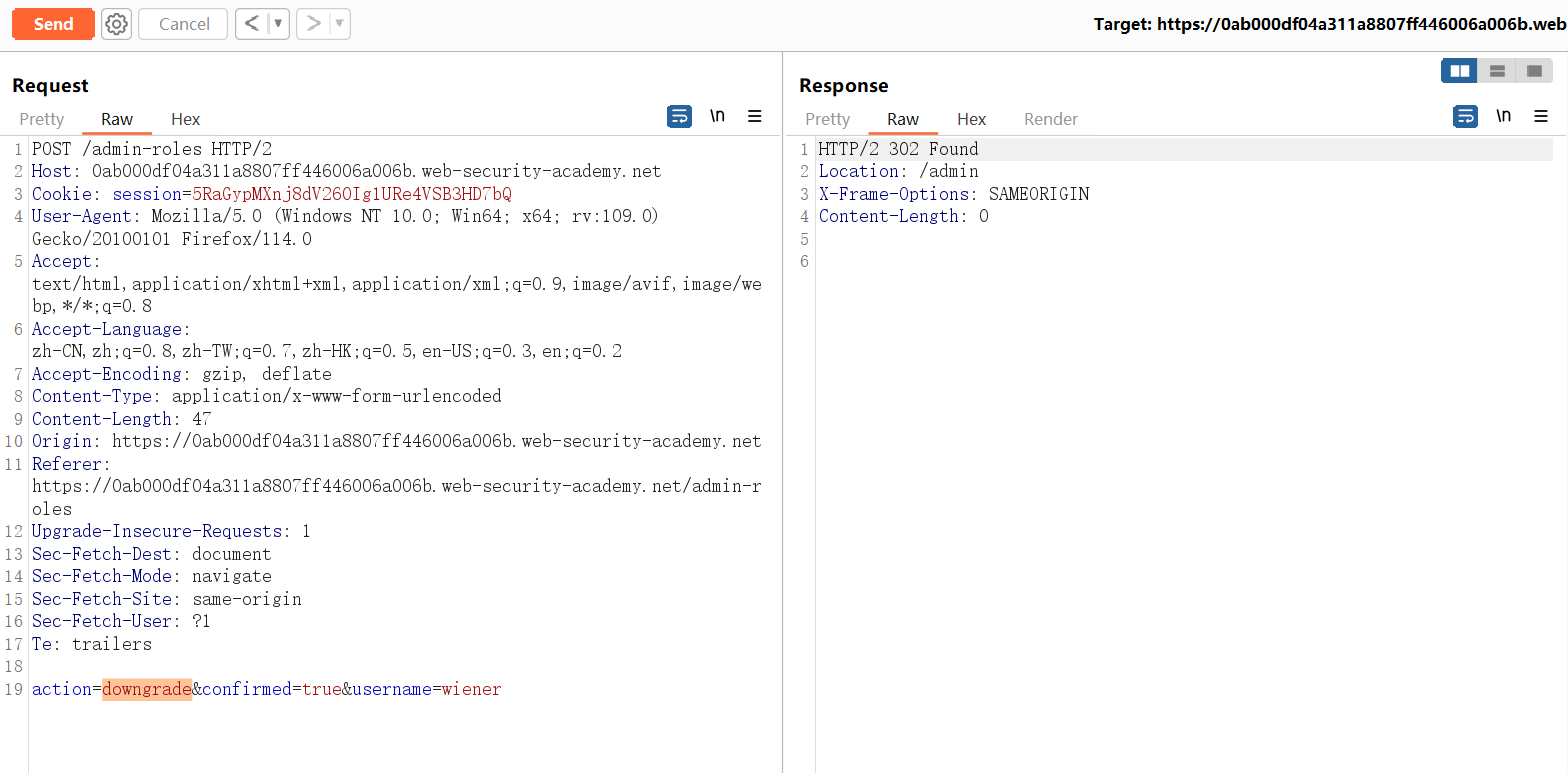This screenshot has width=1568, height=773.
Task: Click the highlighted 'downgrade' value in request body
Action: 147,689
